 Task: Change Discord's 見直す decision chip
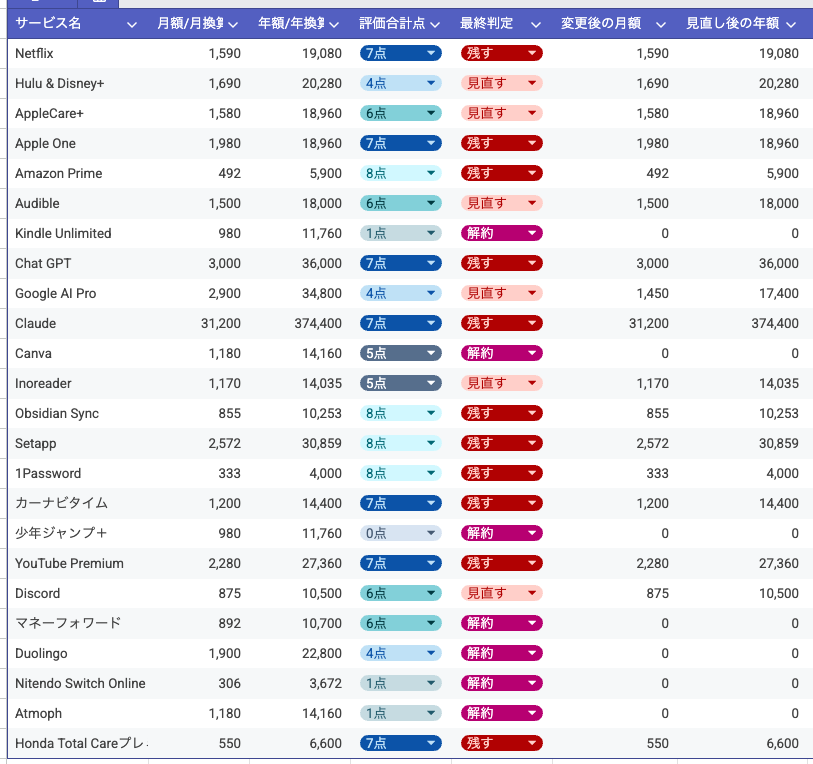pyautogui.click(x=501, y=593)
